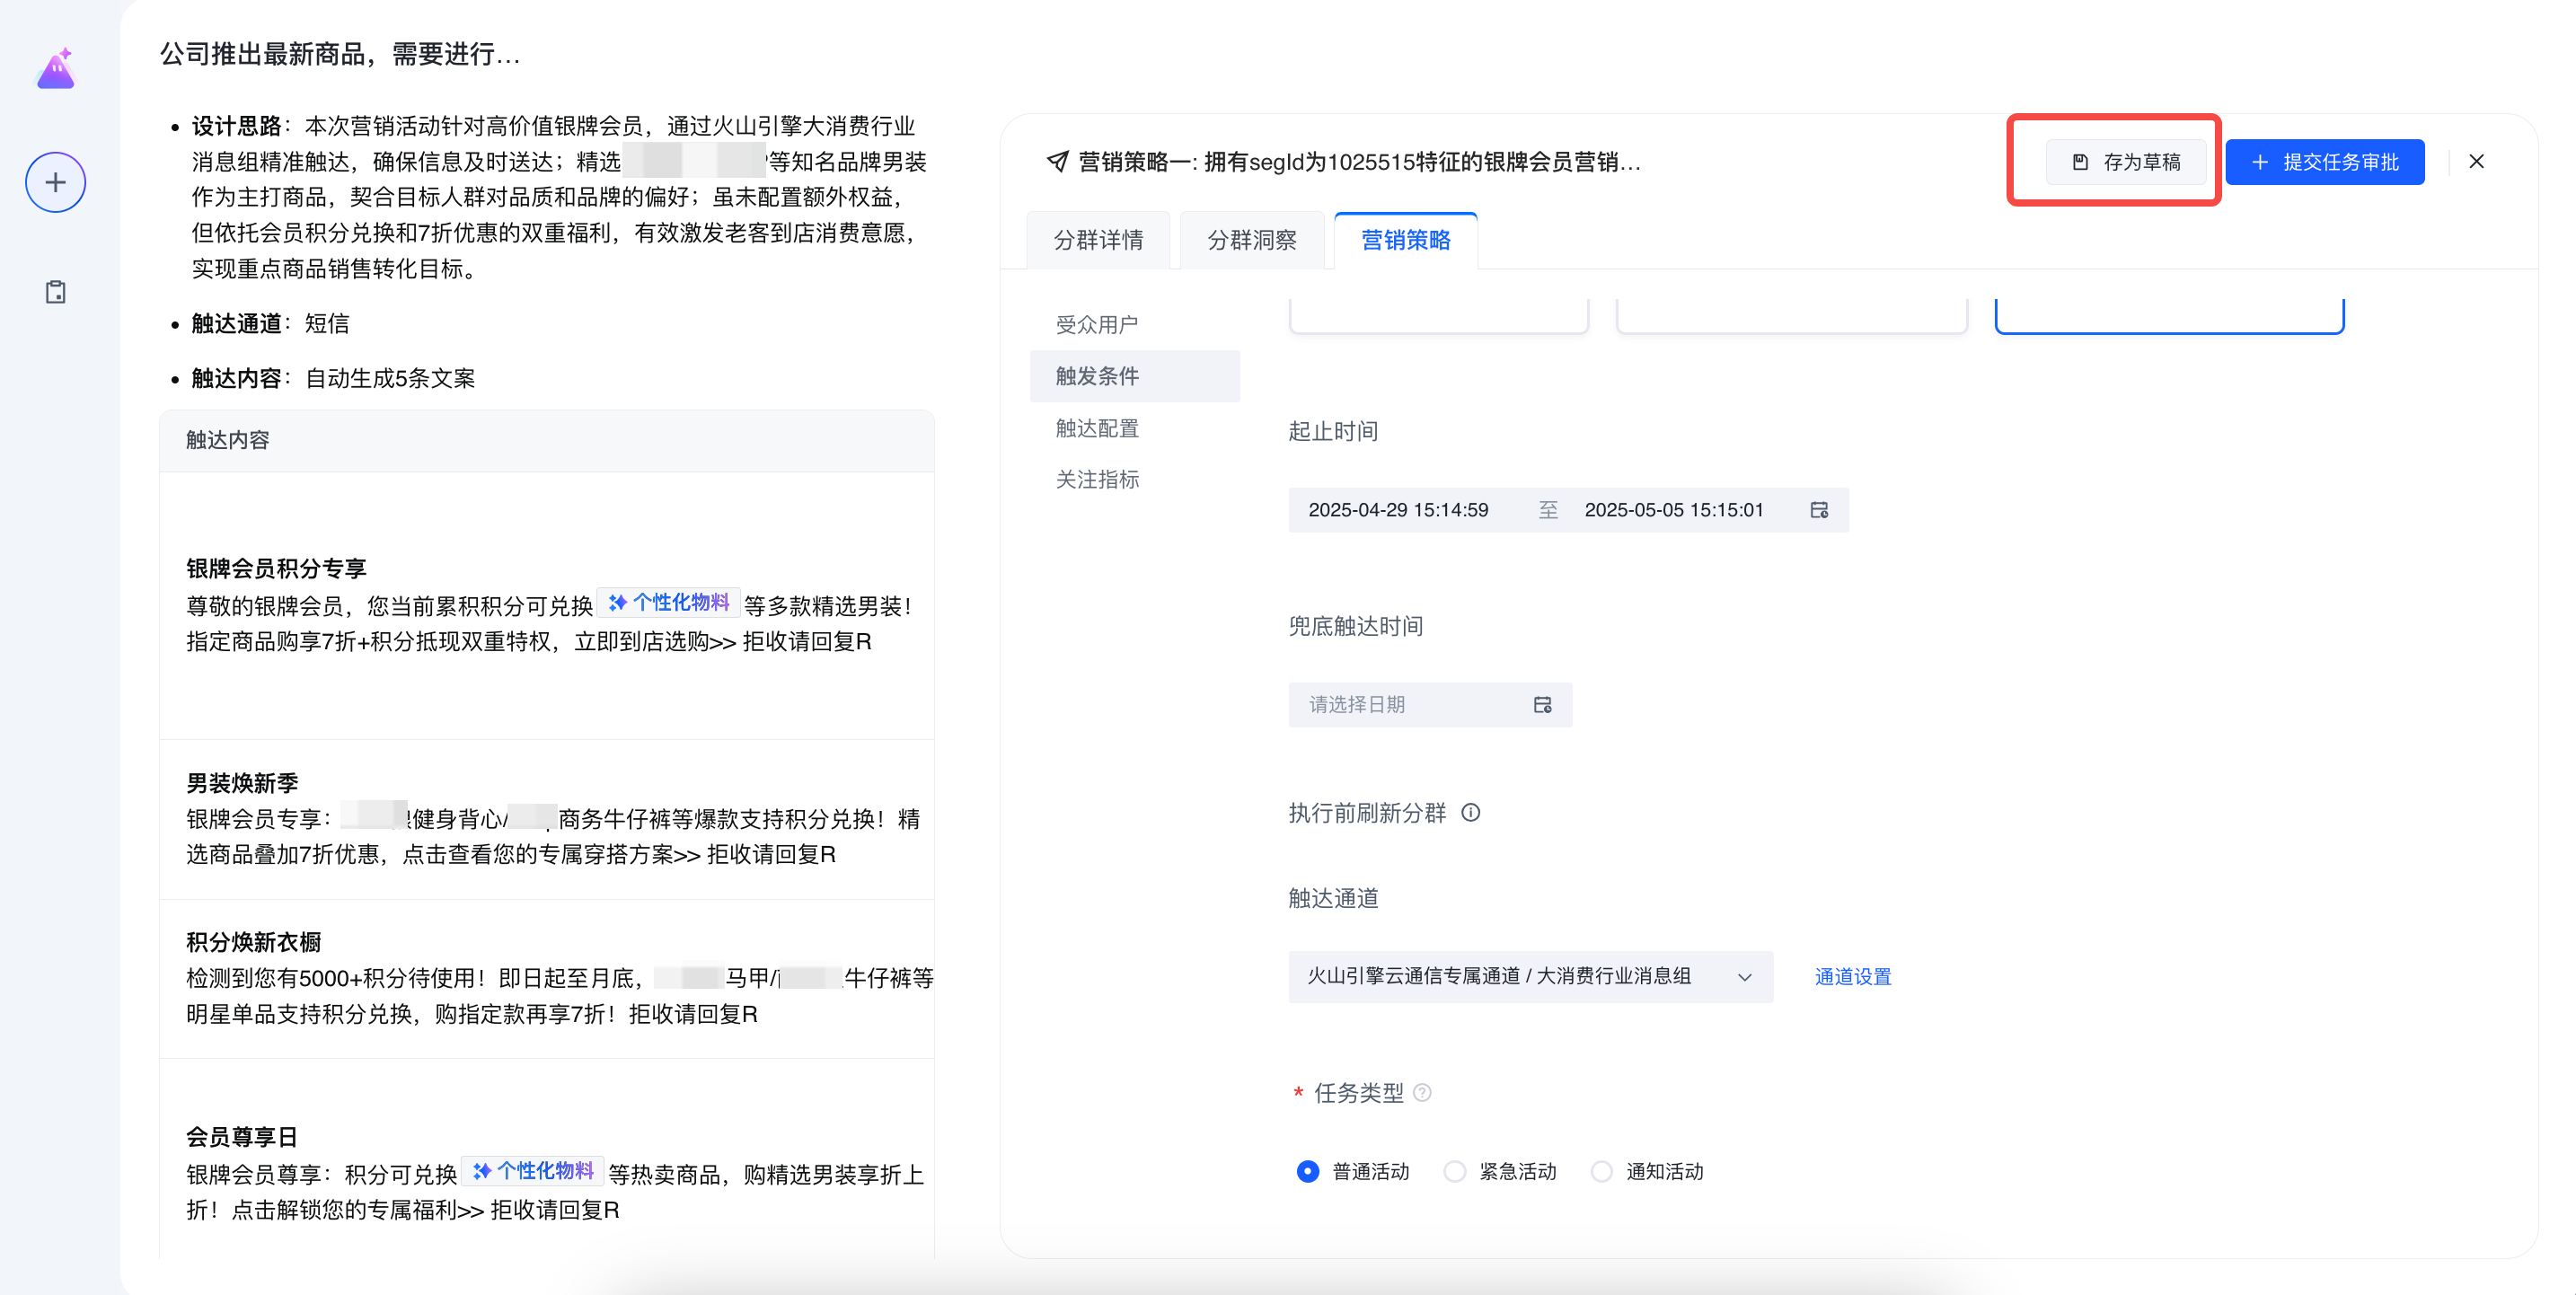Go to 触达配置 section in side nav

tap(1097, 428)
